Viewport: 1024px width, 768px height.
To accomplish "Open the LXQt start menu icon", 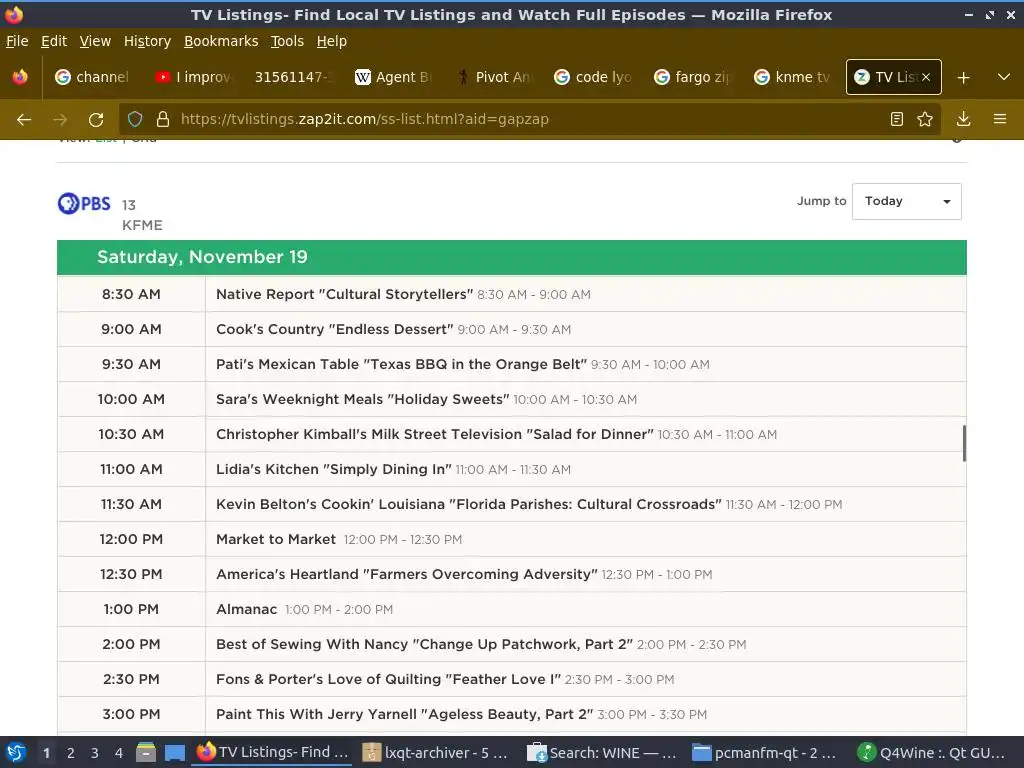I will click(x=16, y=752).
